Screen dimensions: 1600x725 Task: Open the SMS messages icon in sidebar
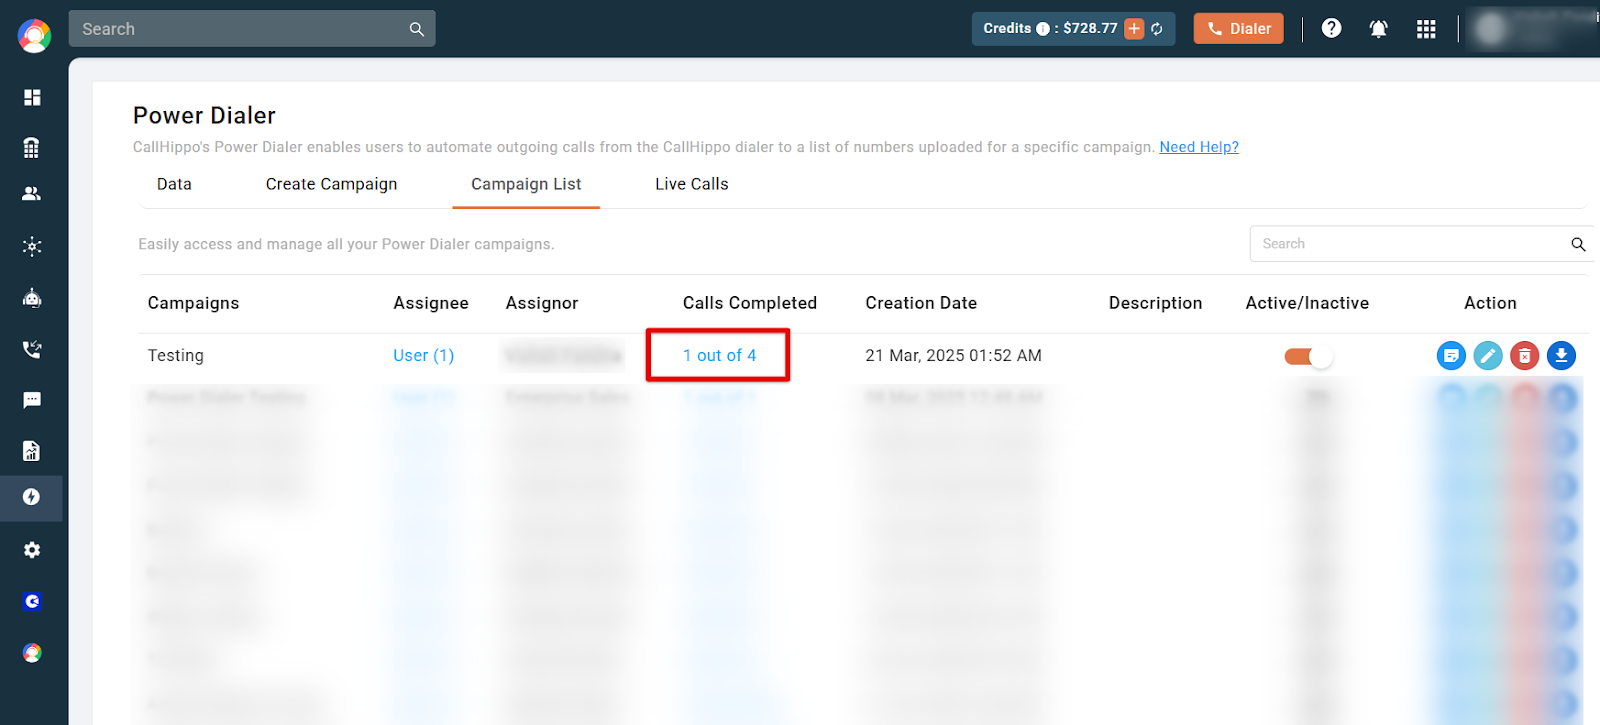pyautogui.click(x=32, y=400)
